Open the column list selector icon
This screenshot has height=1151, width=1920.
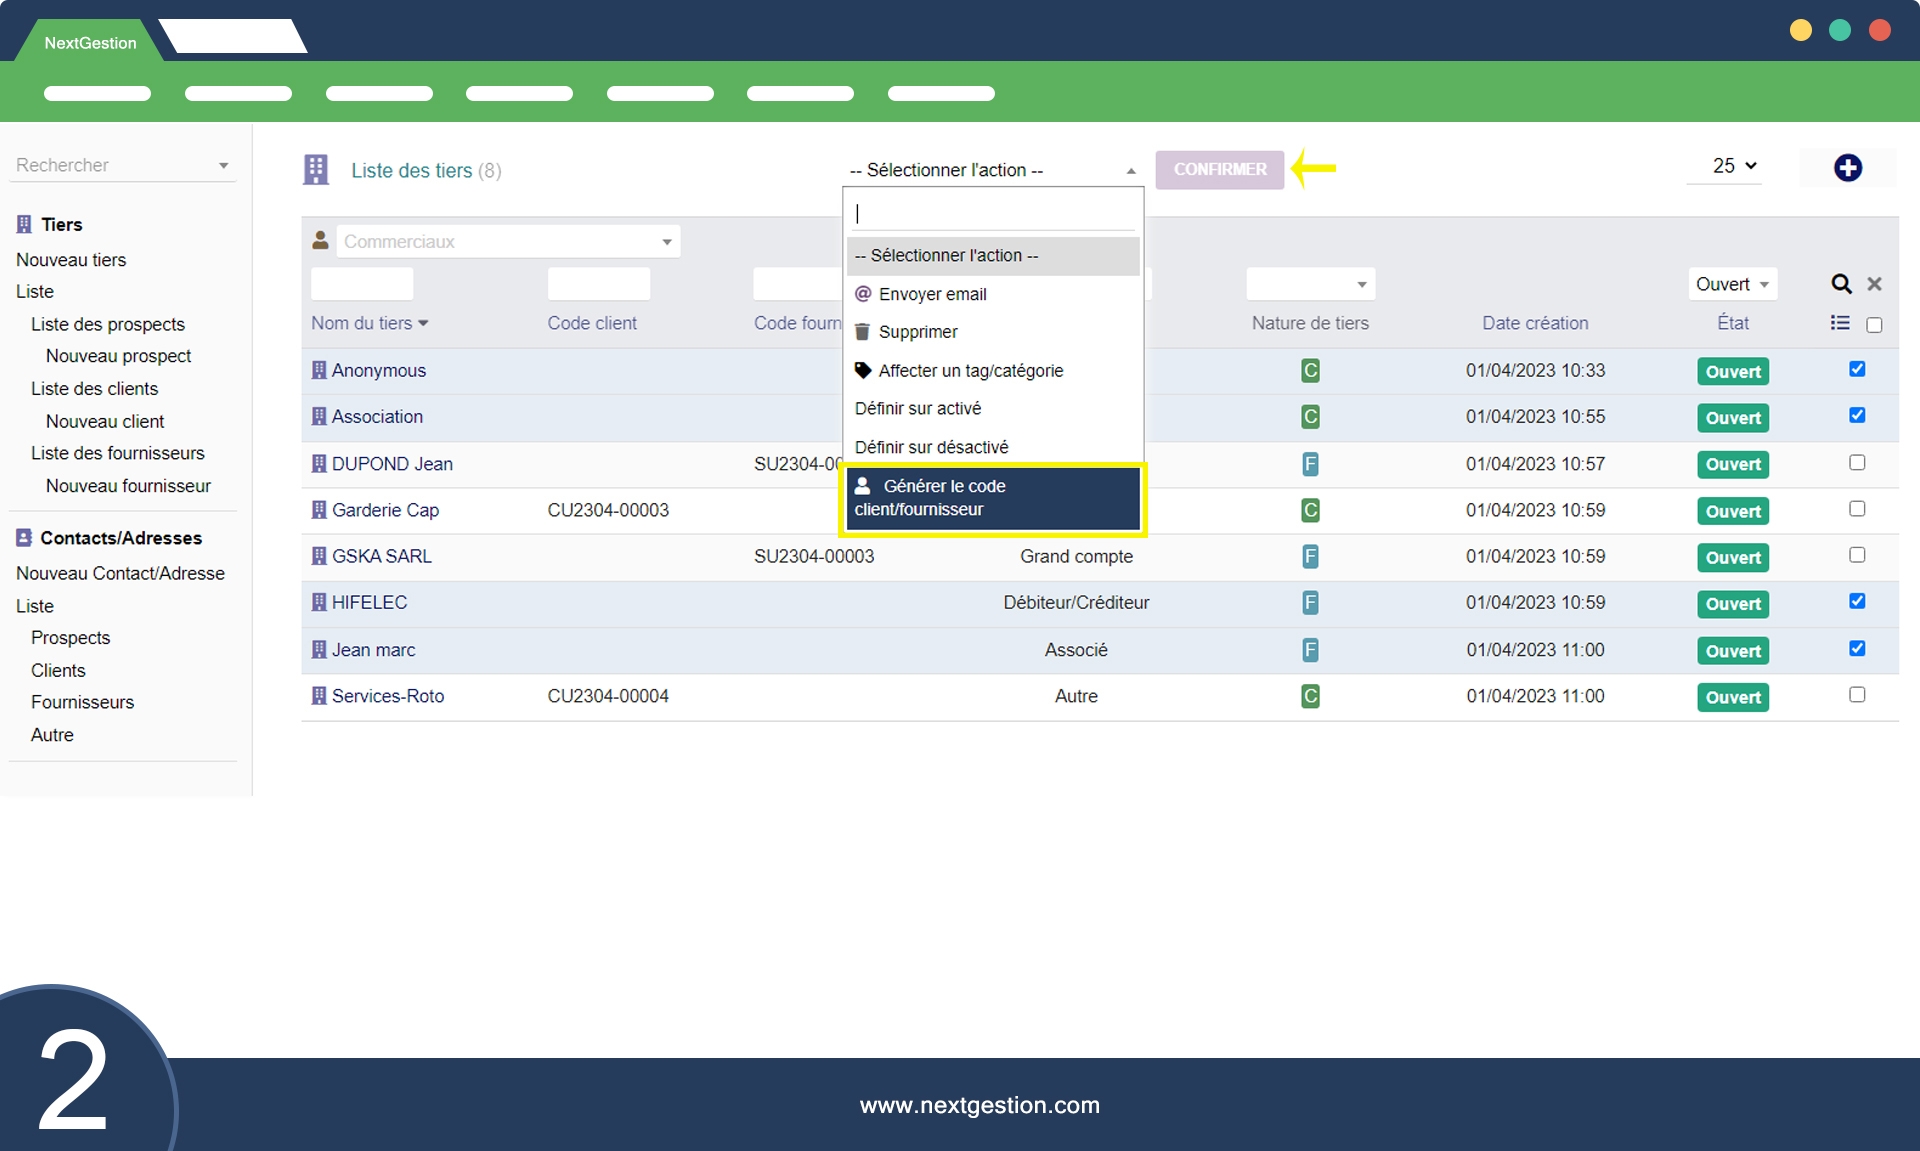[1840, 323]
